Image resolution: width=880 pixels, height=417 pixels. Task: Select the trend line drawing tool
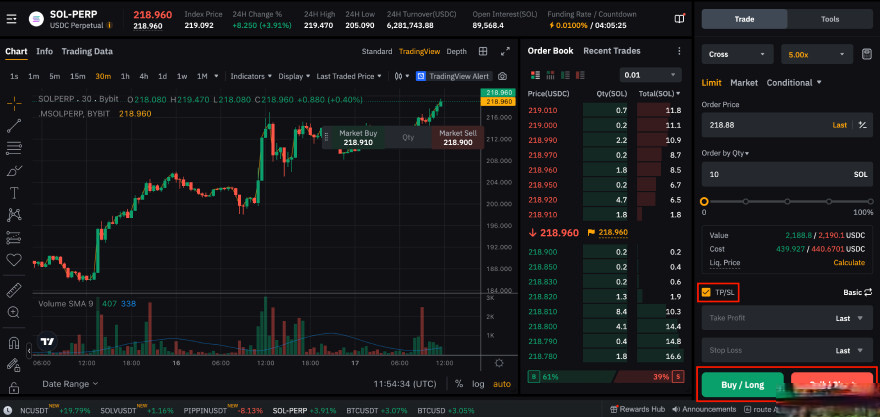[14, 126]
